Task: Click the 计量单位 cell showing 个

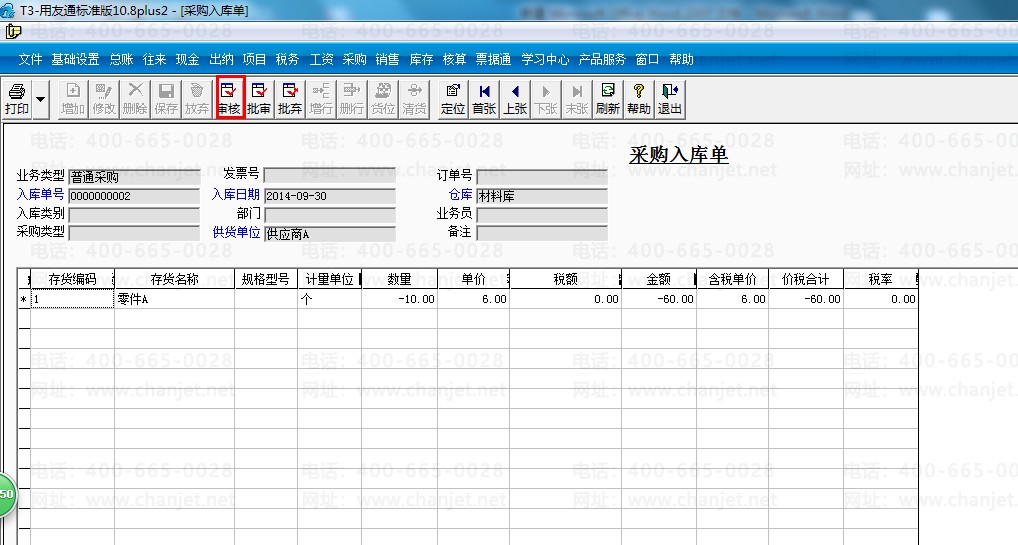Action: coord(330,299)
